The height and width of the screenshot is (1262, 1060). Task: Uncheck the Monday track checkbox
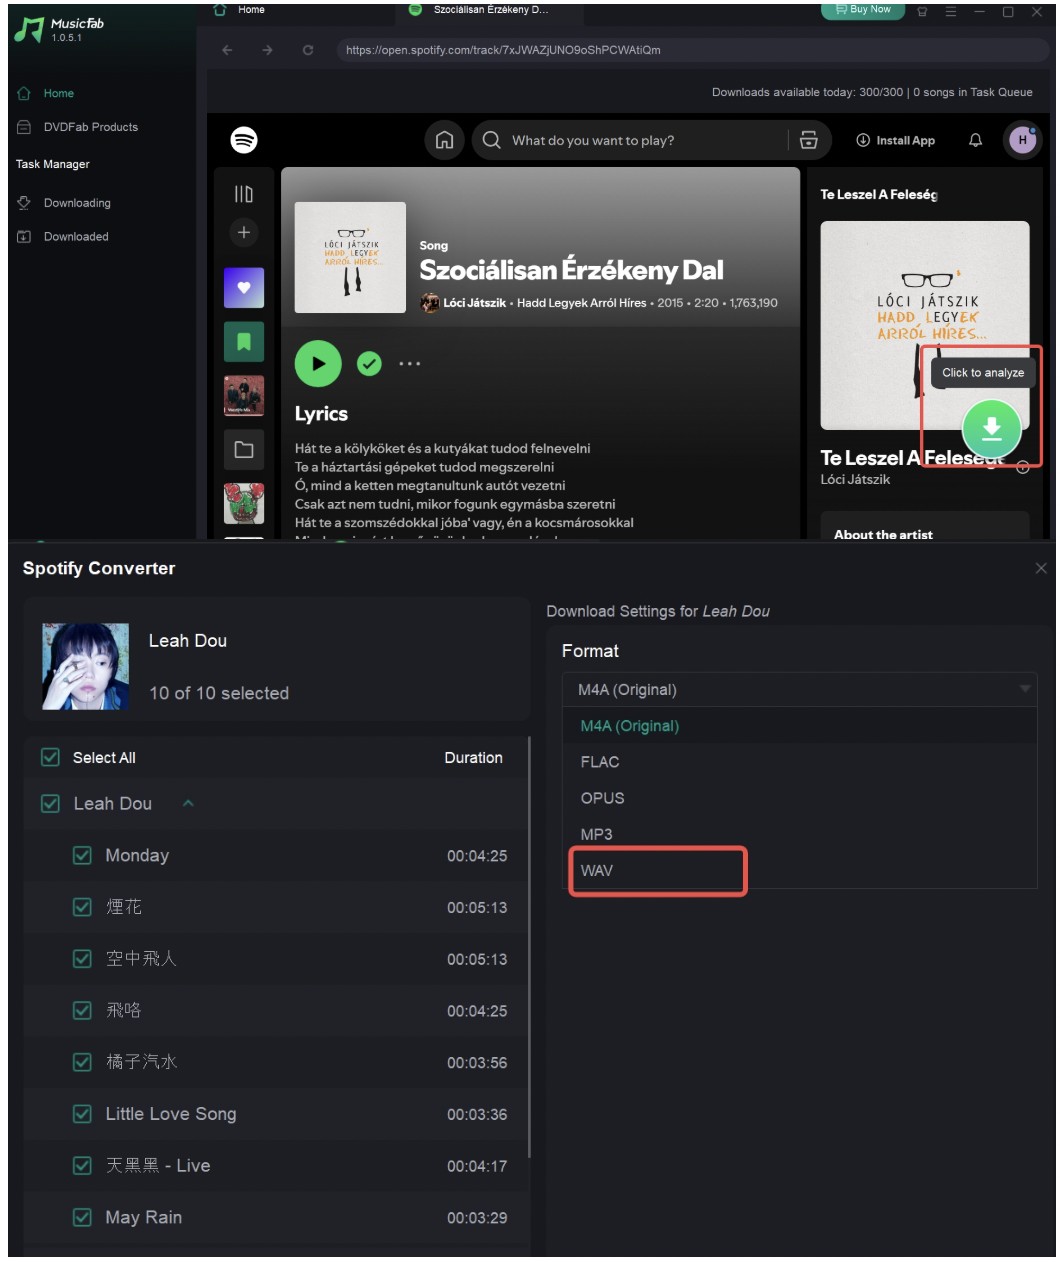click(x=83, y=856)
